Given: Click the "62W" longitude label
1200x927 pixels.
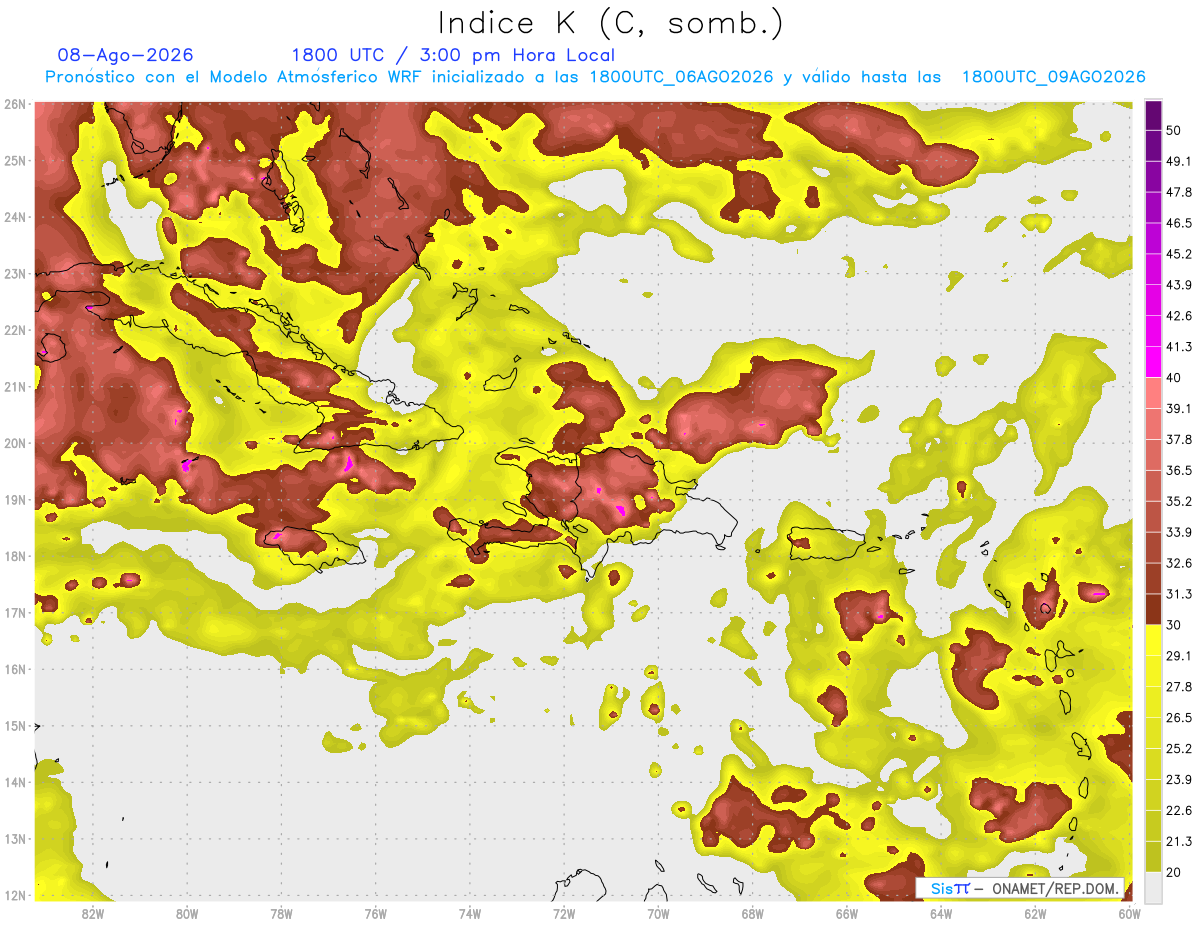Looking at the screenshot, I should click(x=1036, y=913).
